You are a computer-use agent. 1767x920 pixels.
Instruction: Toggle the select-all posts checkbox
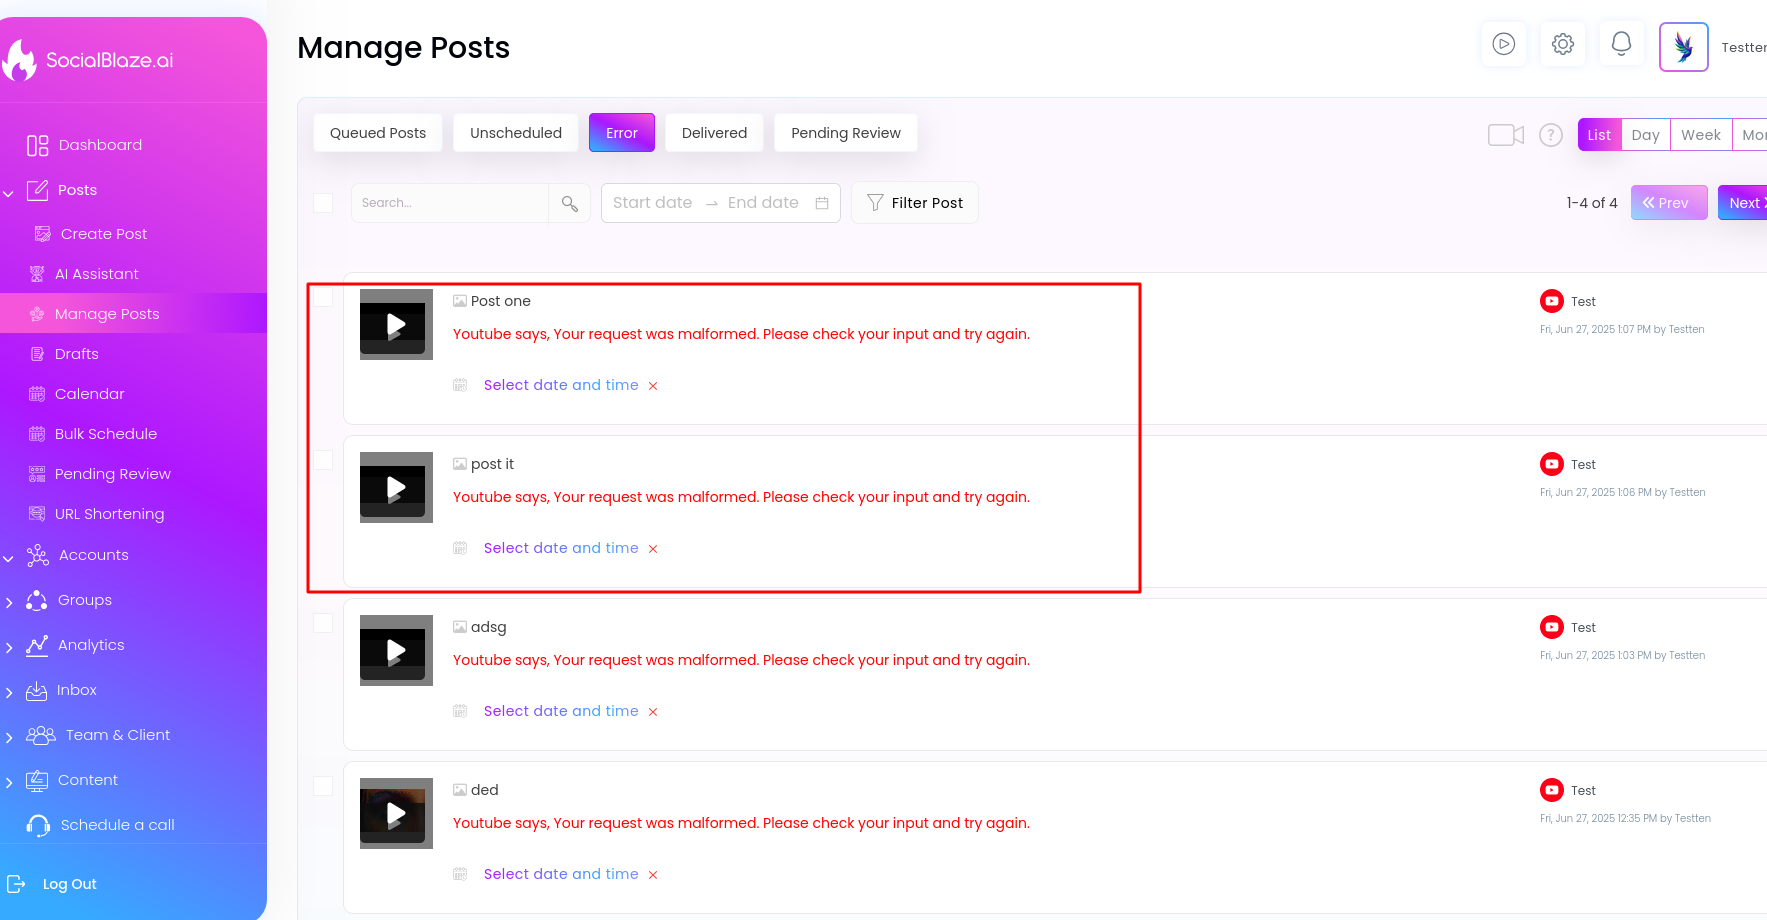point(323,202)
